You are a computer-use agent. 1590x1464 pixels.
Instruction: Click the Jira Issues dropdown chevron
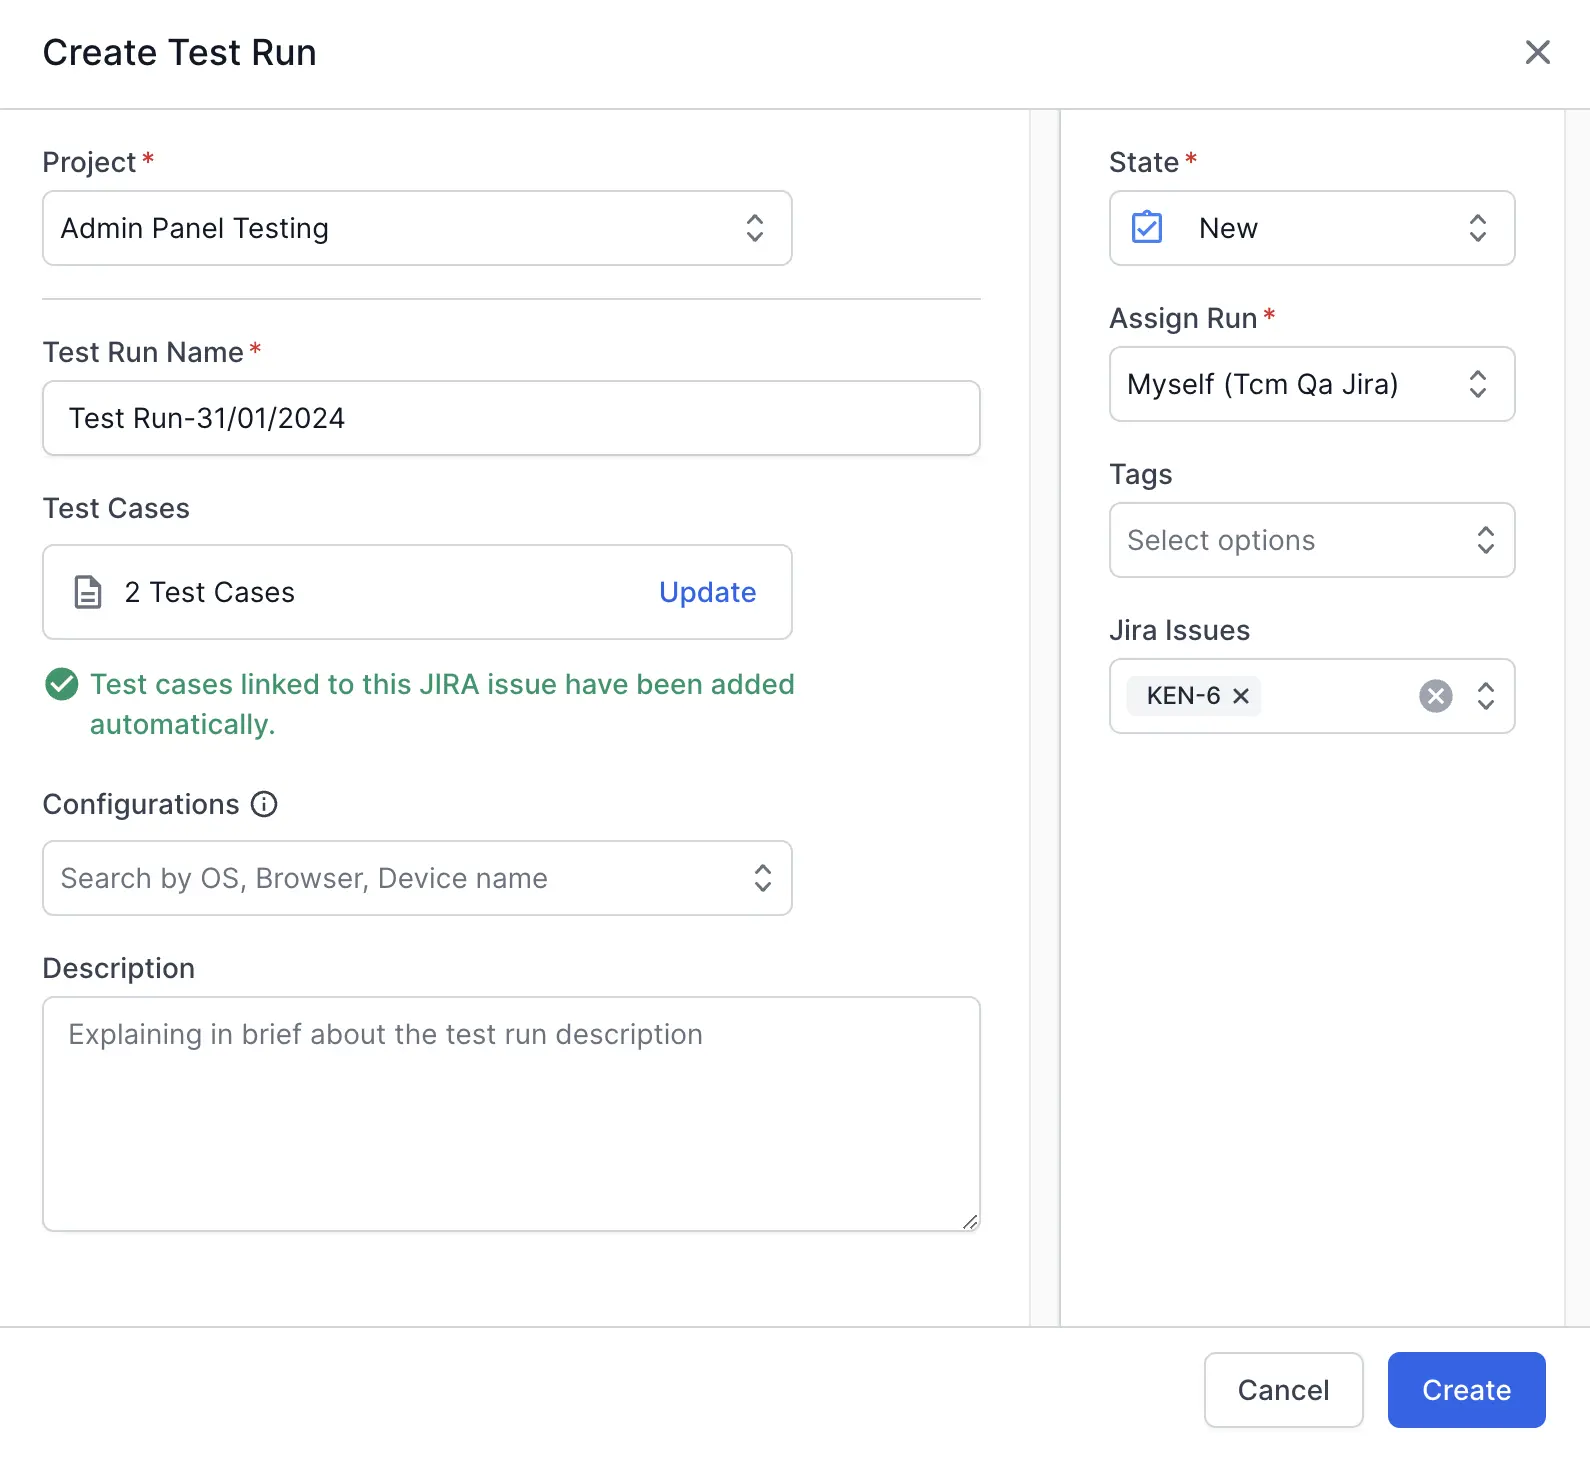point(1486,696)
